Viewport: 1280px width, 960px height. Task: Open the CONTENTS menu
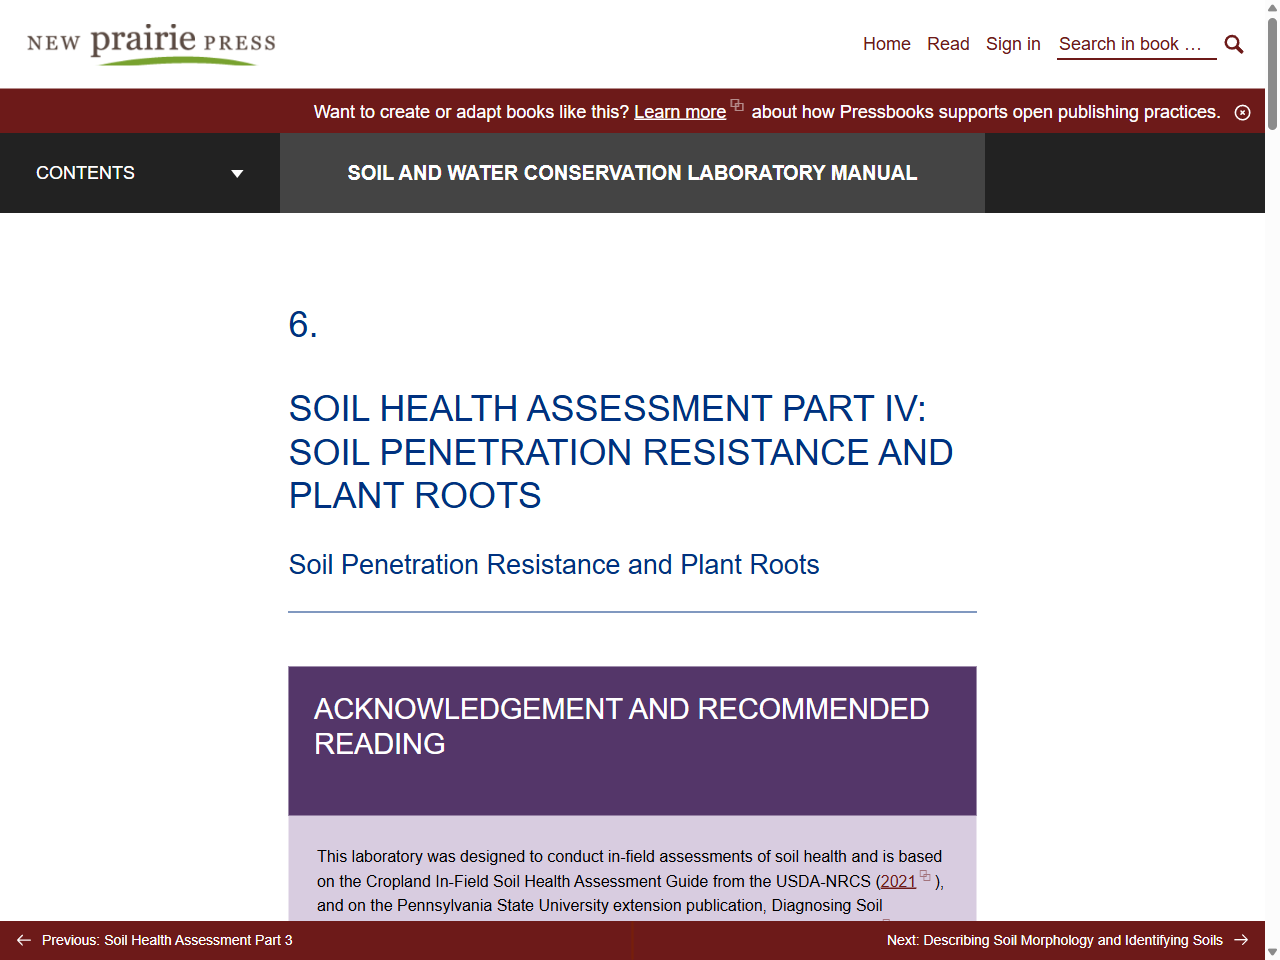(x=85, y=173)
